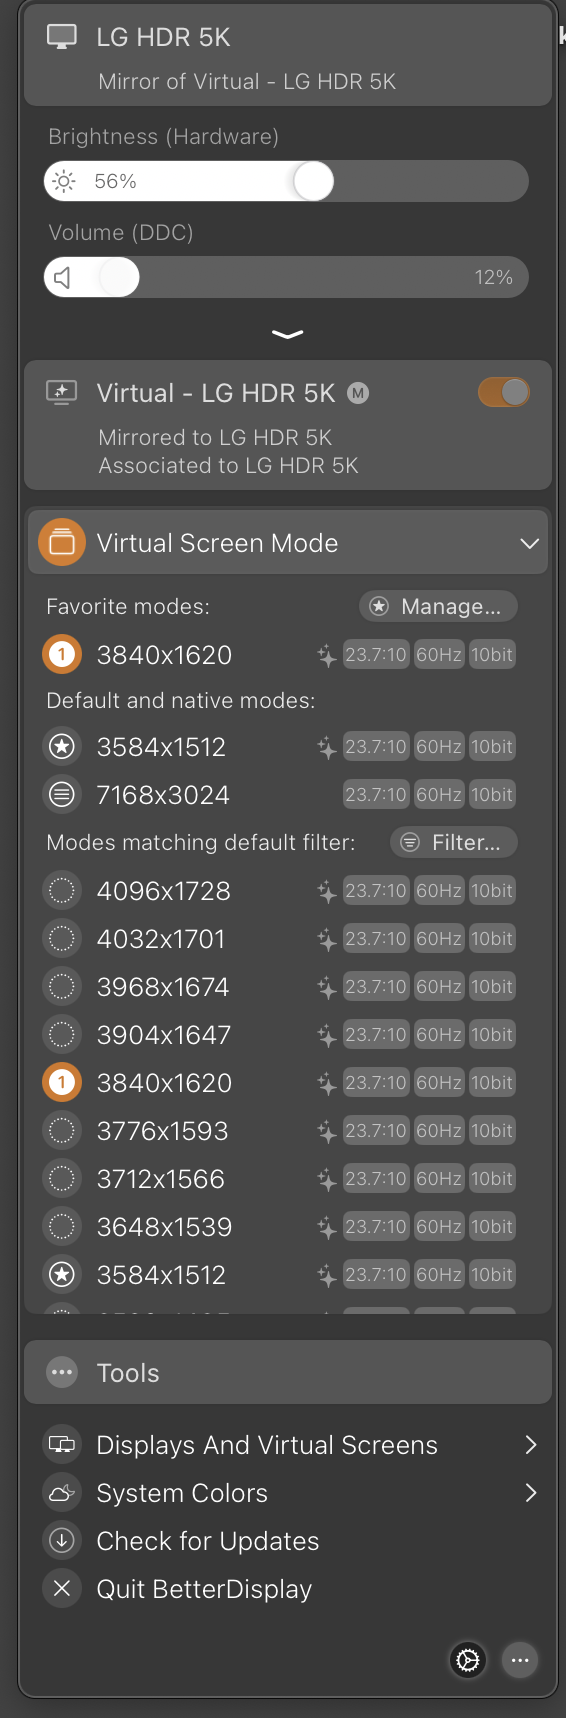Screen dimensions: 566x1718
Task: Open the more options ellipsis button
Action: 519,1661
